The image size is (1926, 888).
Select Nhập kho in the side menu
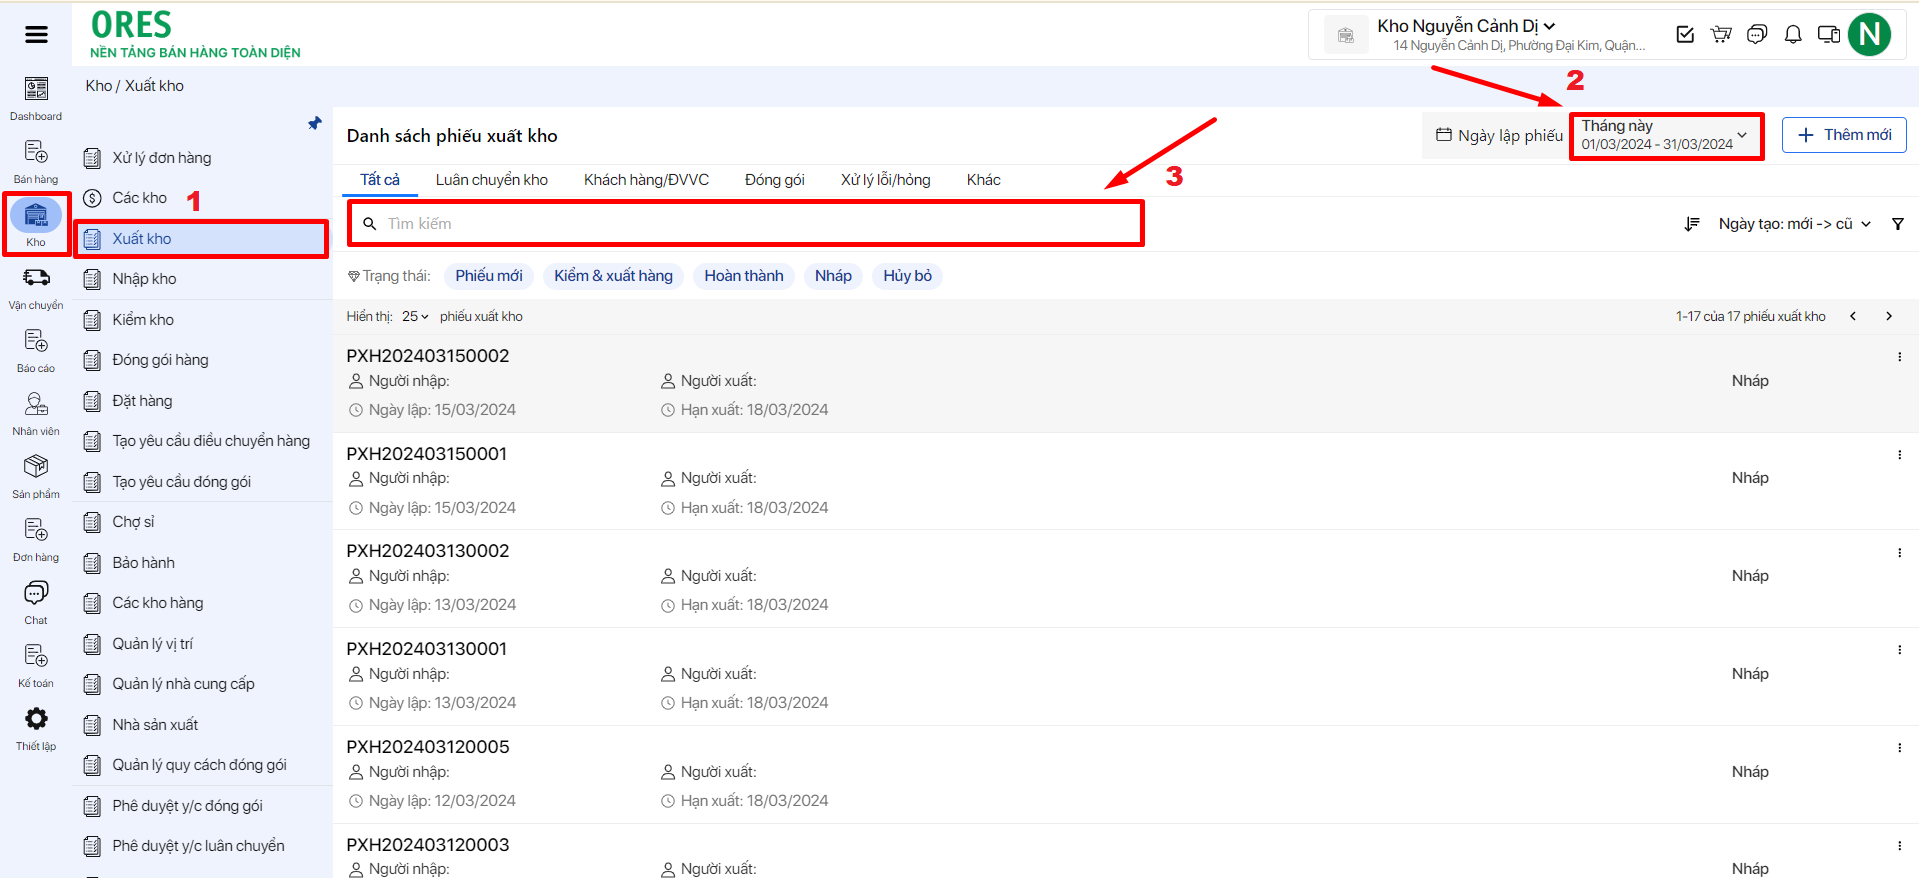click(144, 279)
